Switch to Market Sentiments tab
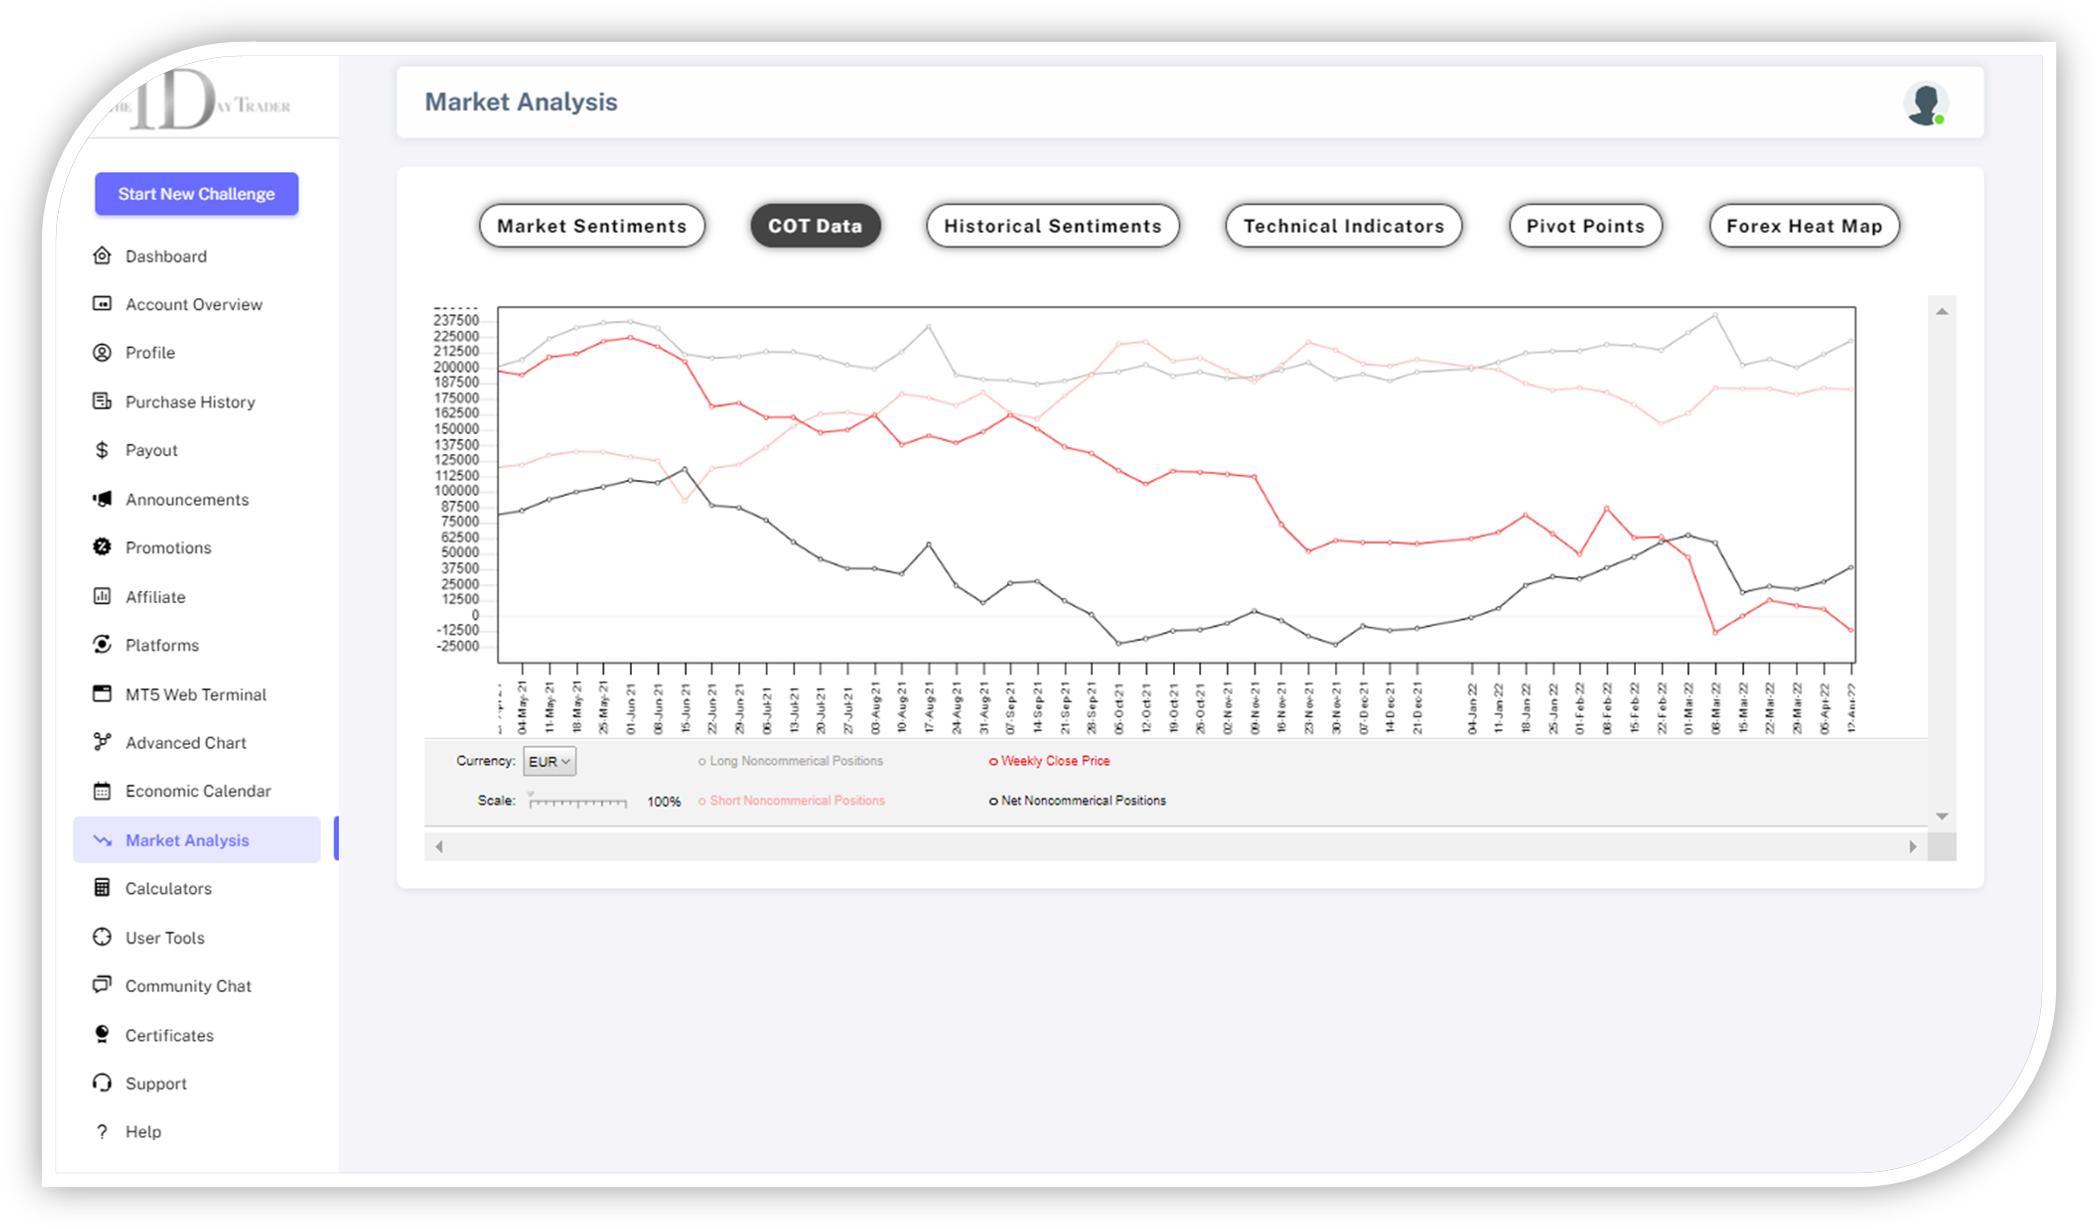 pos(592,226)
